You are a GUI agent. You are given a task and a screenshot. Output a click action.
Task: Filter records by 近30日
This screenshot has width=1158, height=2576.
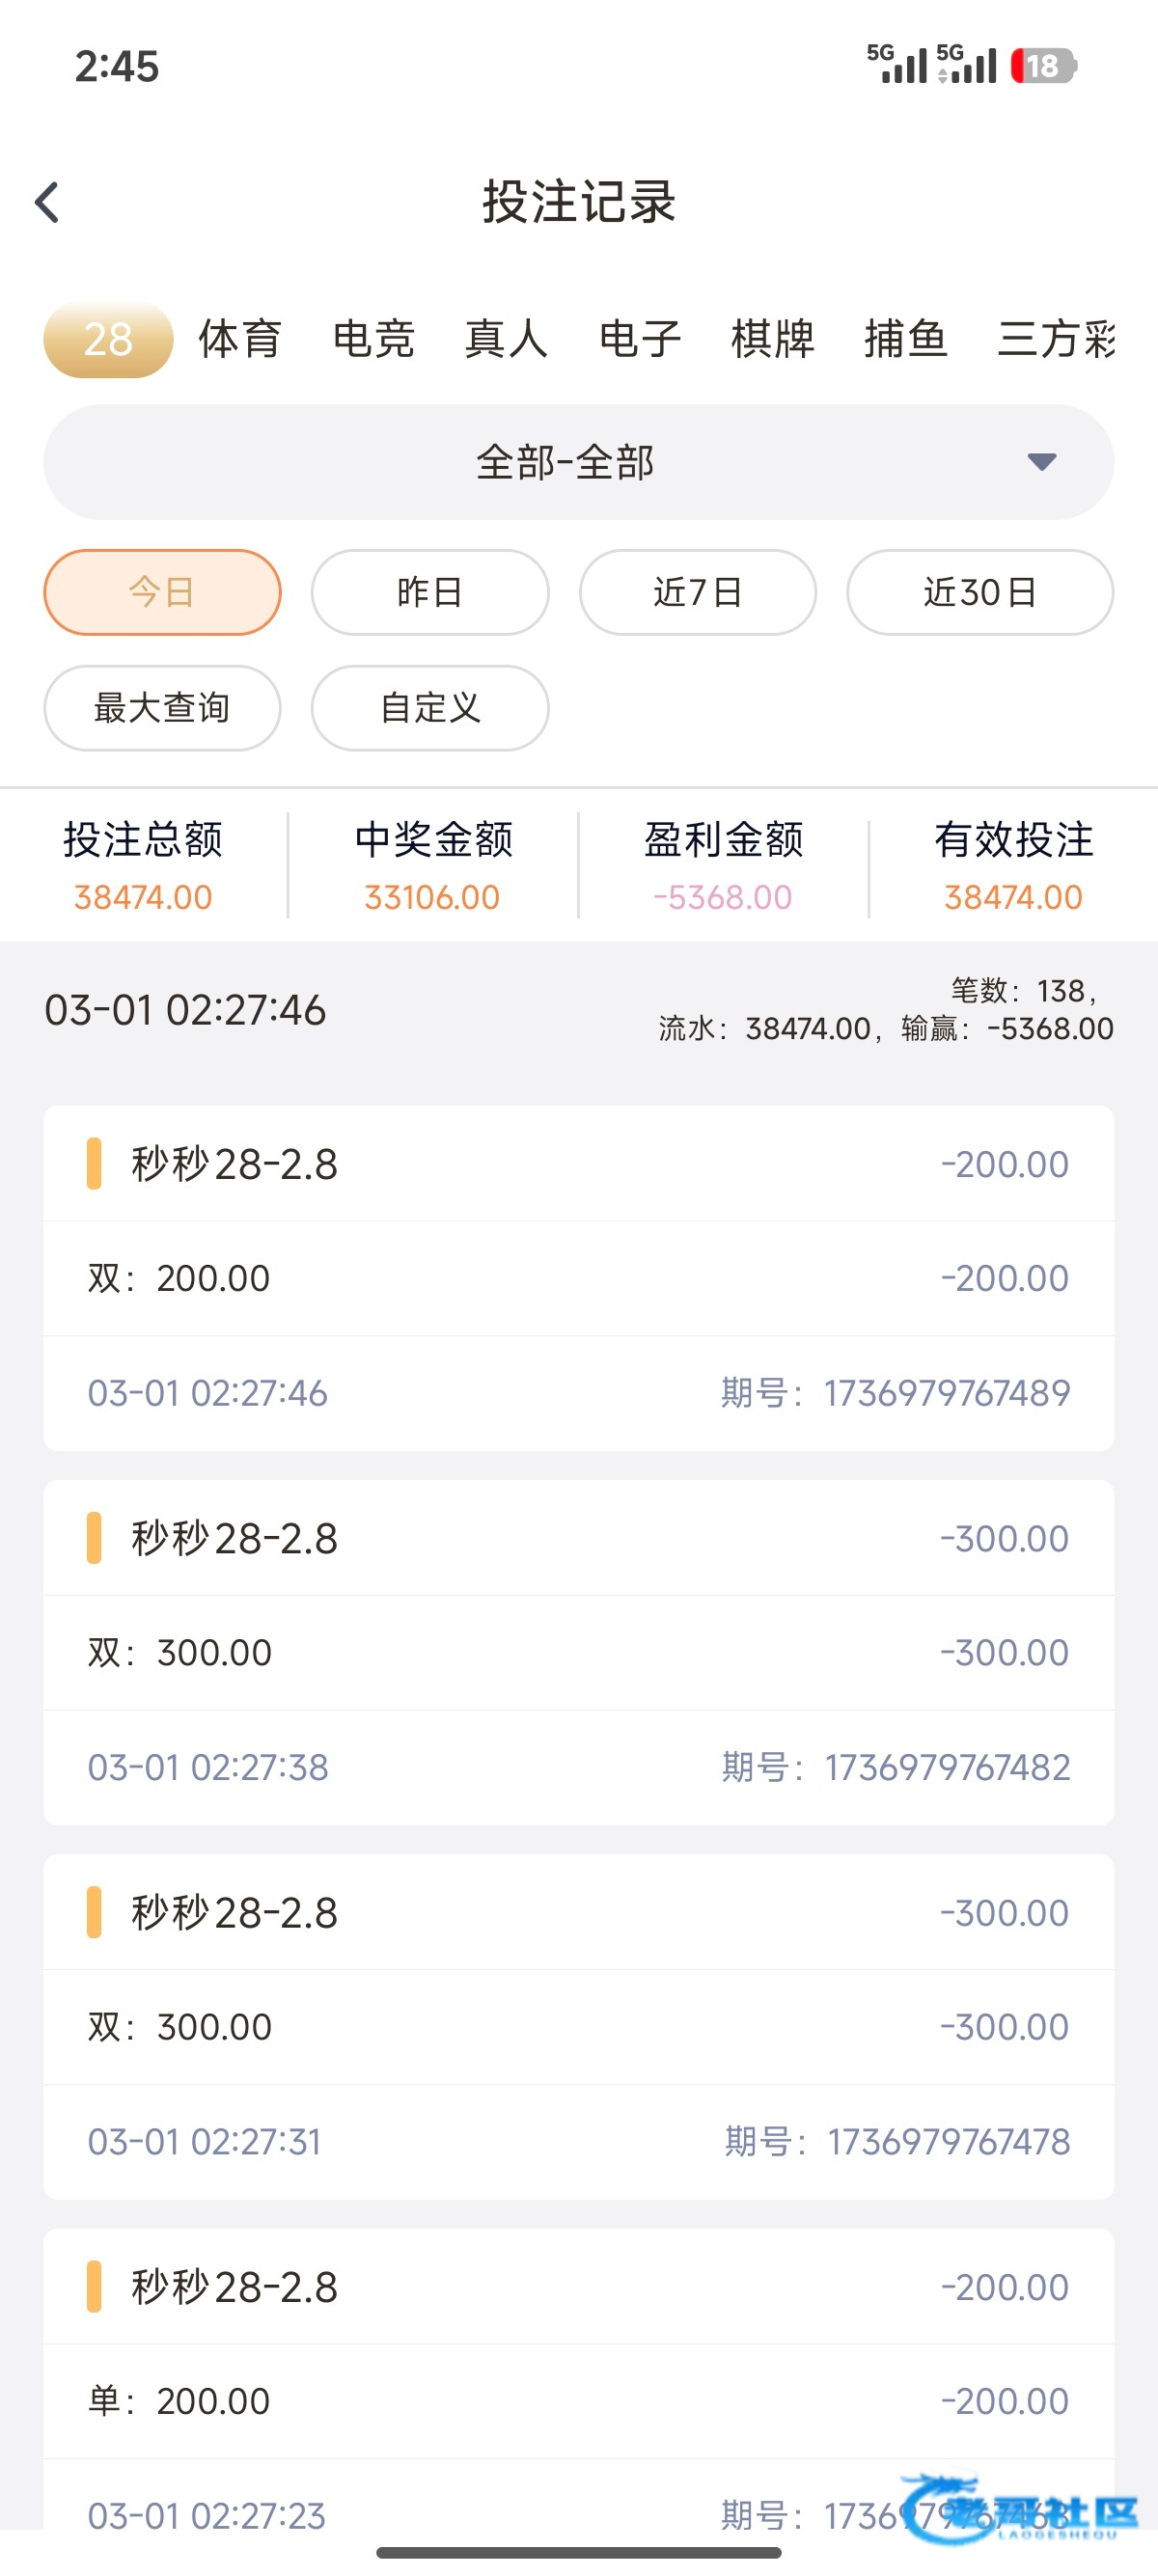point(980,592)
